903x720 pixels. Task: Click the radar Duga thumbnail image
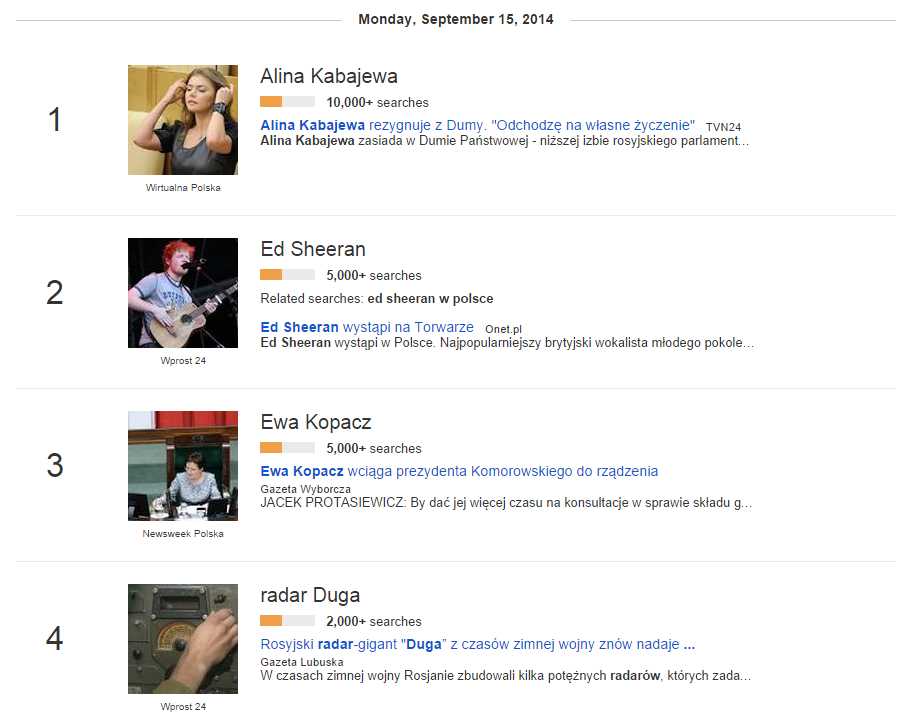(x=183, y=639)
